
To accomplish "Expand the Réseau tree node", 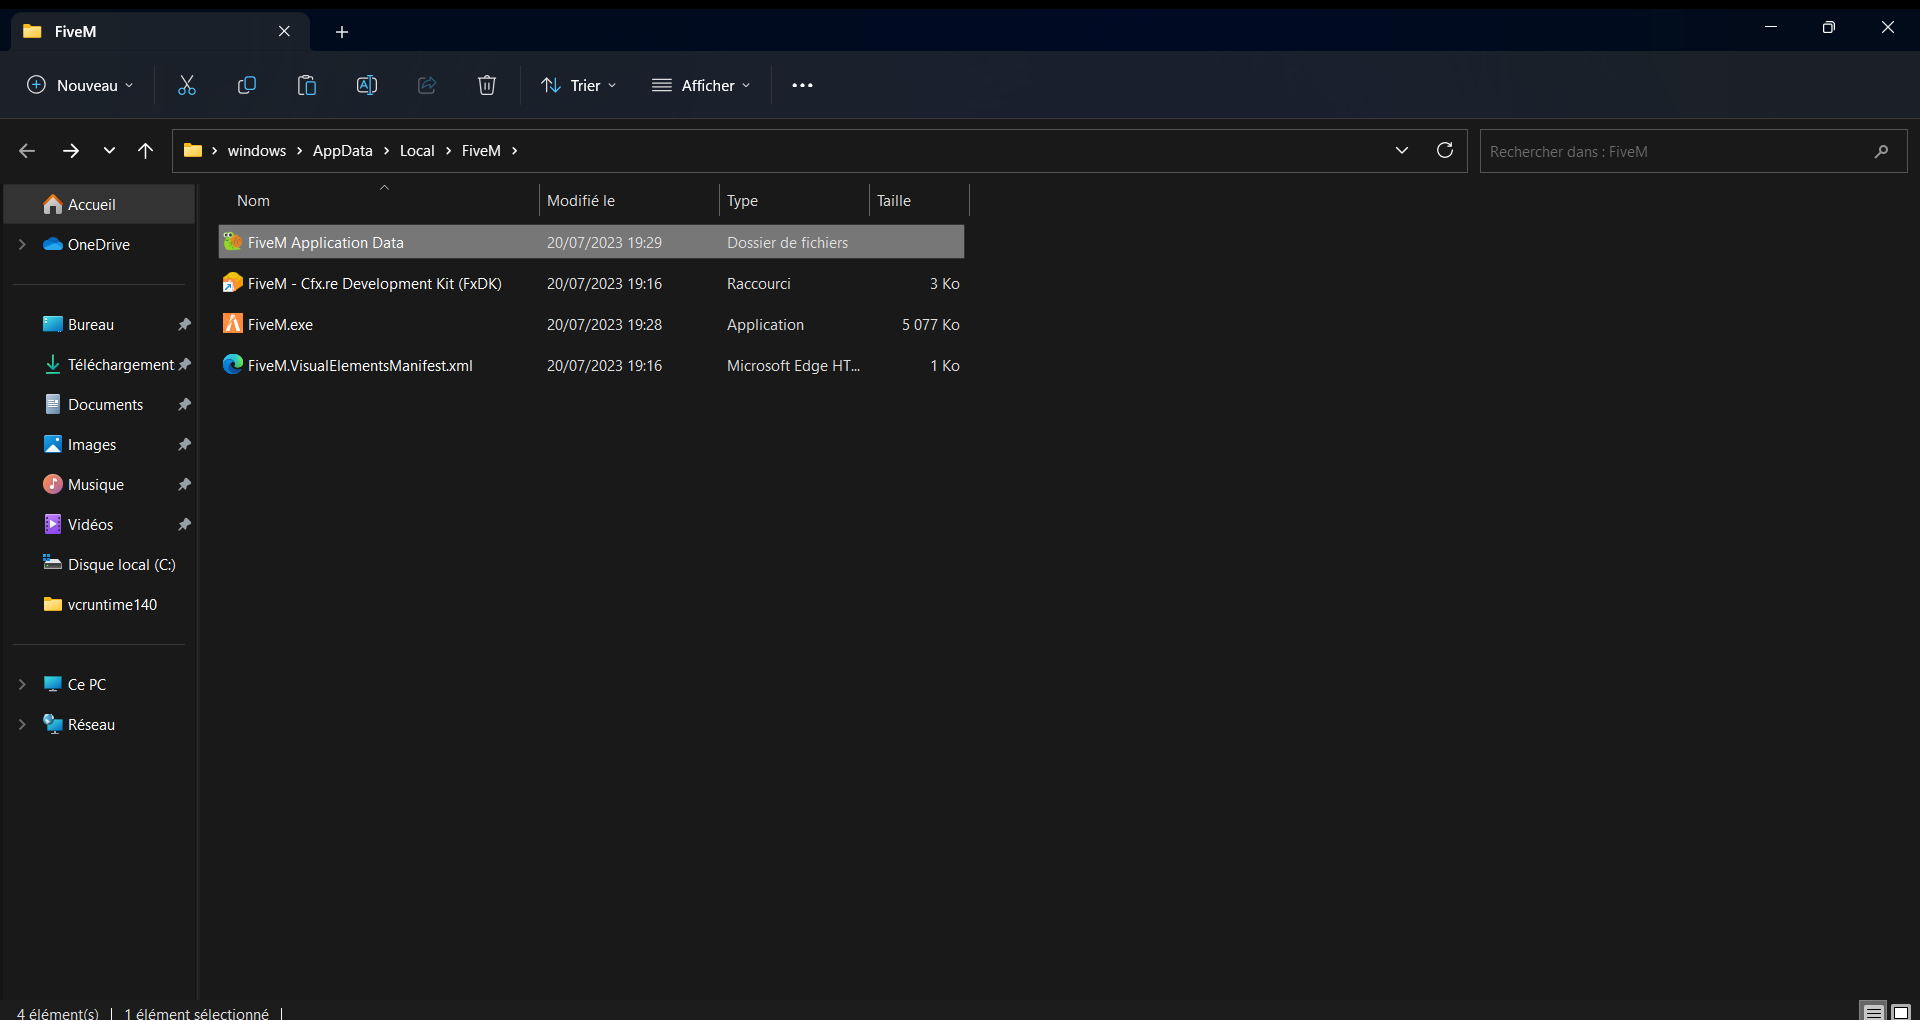I will click(22, 725).
